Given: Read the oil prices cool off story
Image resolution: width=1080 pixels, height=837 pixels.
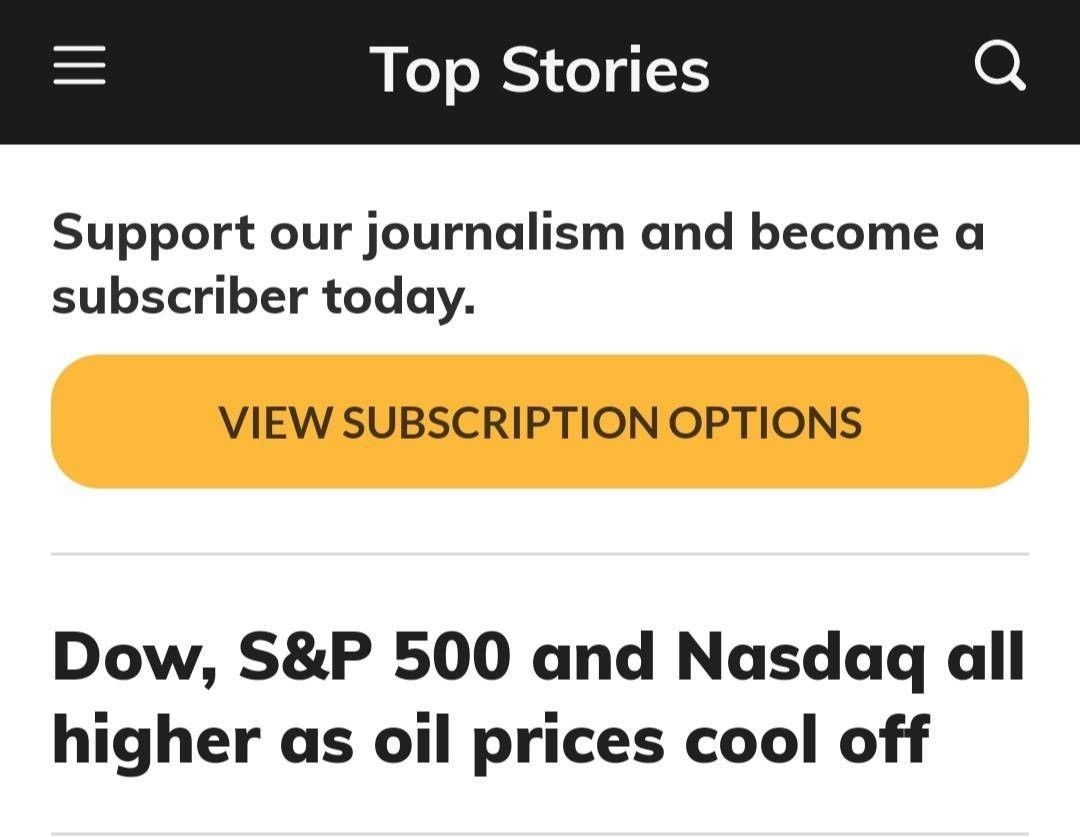Looking at the screenshot, I should coord(539,698).
